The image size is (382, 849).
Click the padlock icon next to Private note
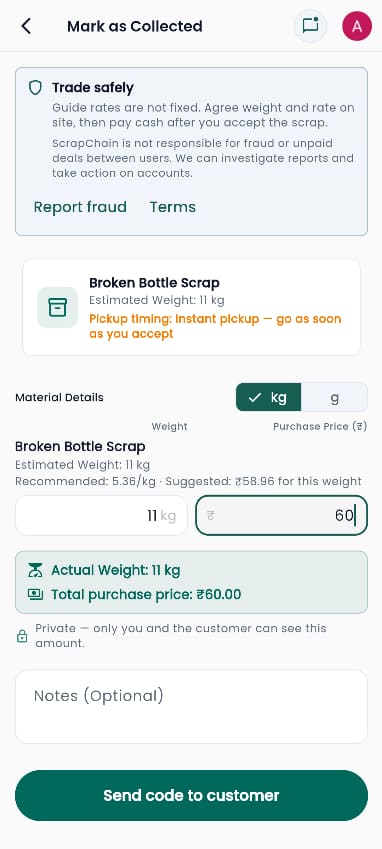pos(22,636)
